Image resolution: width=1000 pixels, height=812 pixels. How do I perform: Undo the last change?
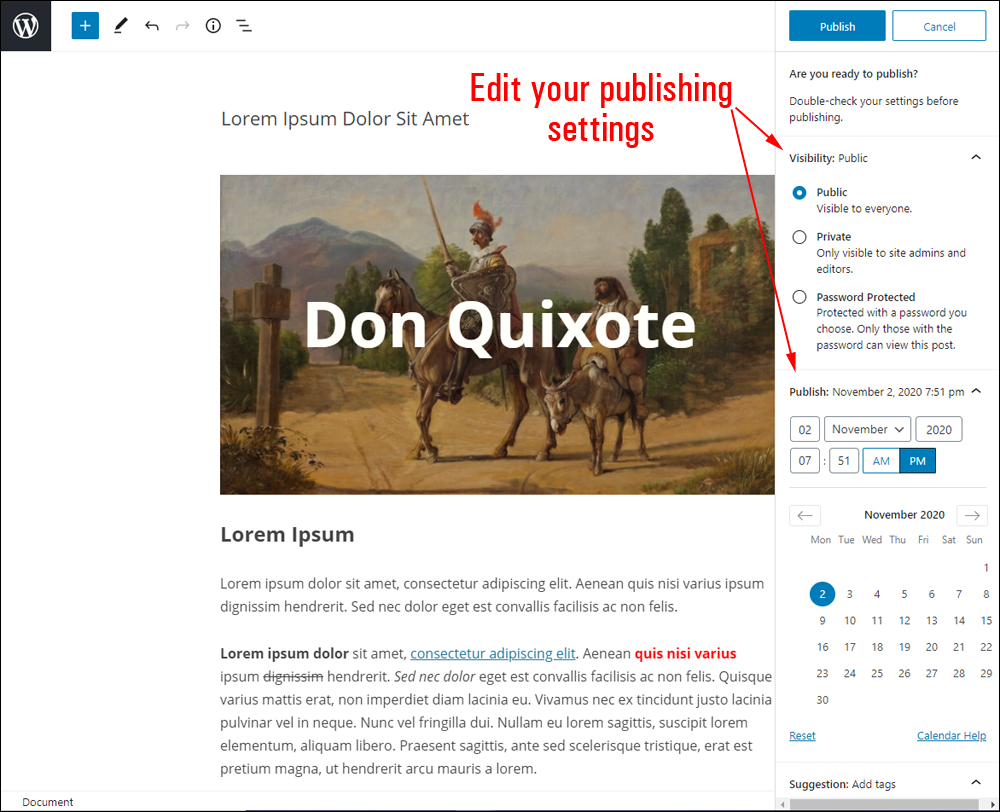pos(152,26)
